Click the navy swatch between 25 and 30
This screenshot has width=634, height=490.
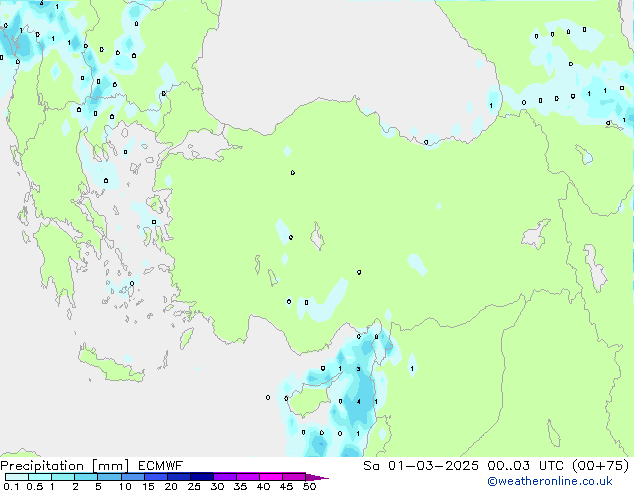(202, 477)
